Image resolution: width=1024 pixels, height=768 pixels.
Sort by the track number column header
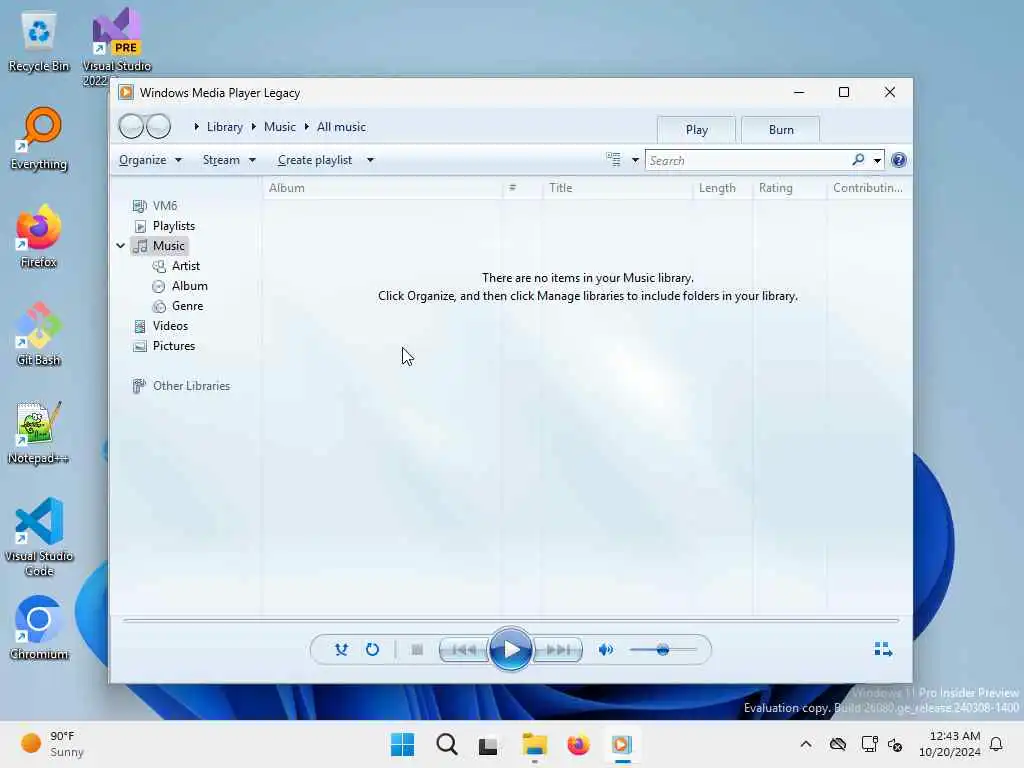[x=522, y=188]
